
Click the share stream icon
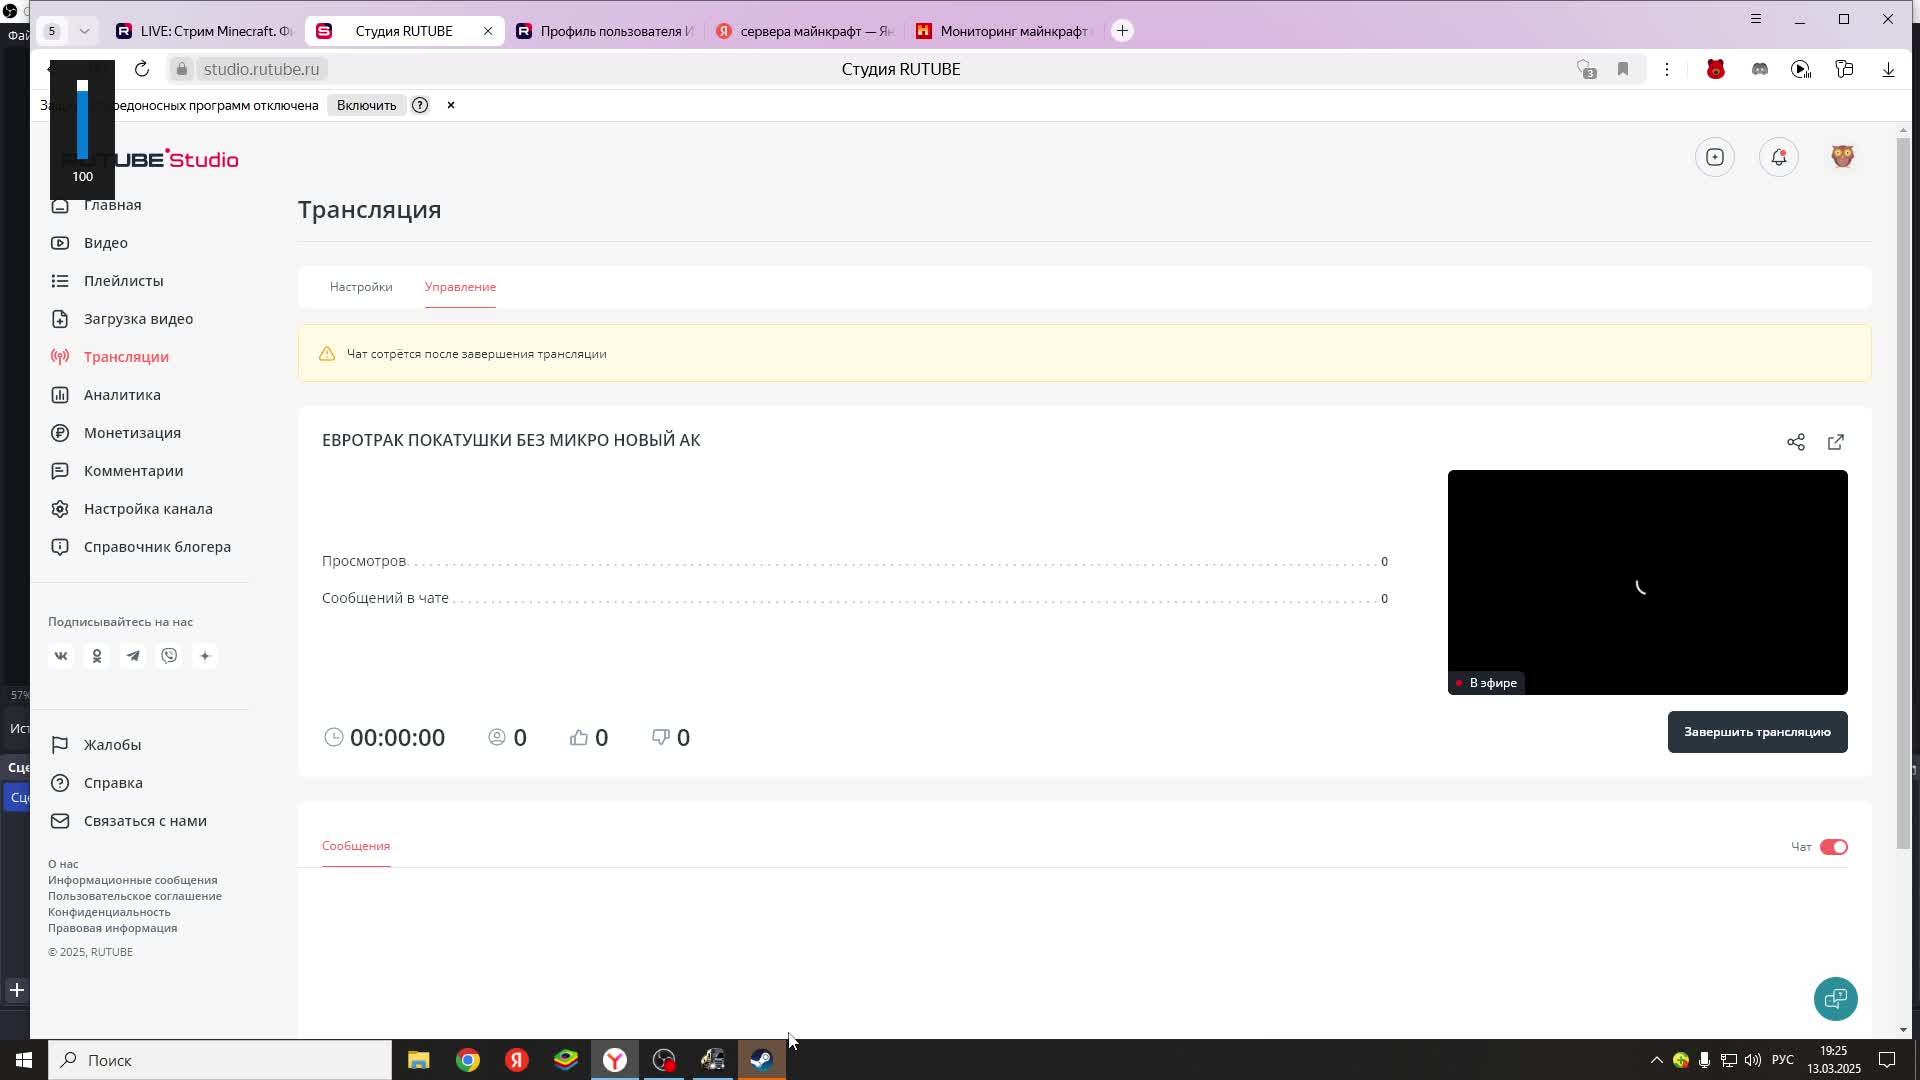click(x=1796, y=442)
